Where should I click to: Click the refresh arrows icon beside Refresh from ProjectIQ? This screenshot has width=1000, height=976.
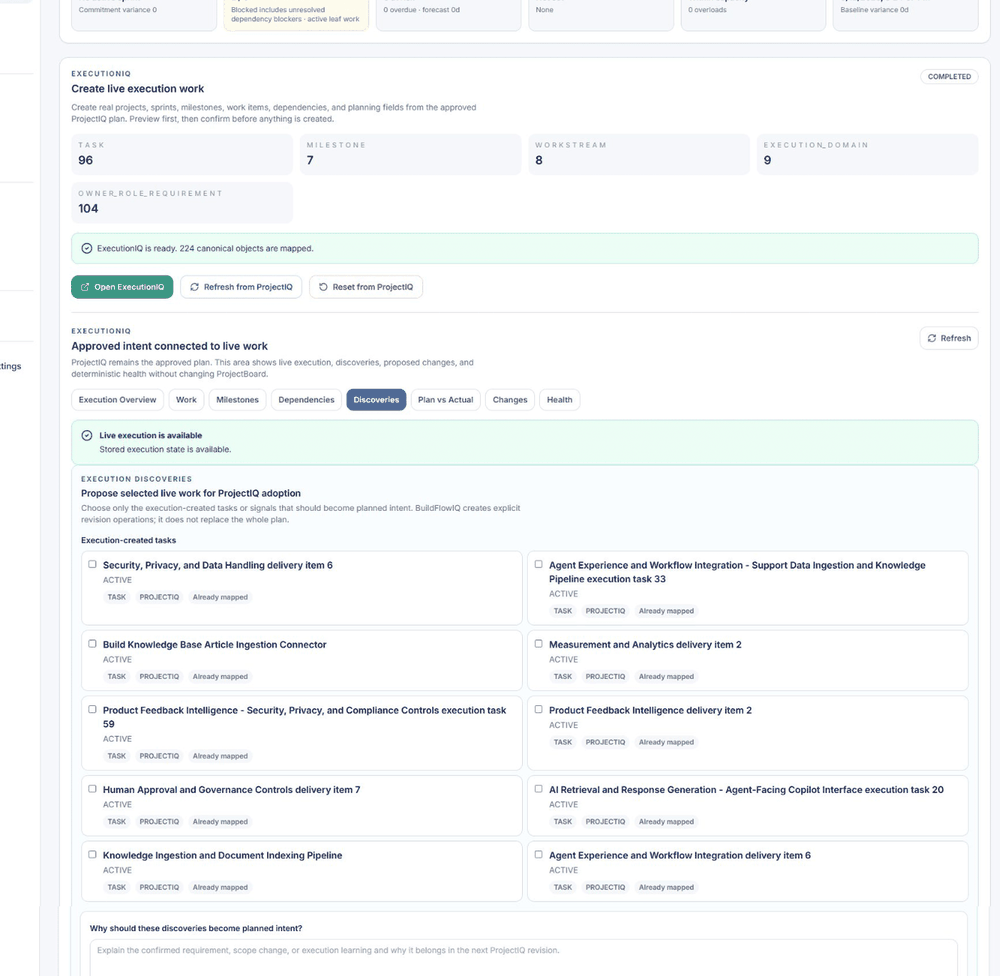195,287
